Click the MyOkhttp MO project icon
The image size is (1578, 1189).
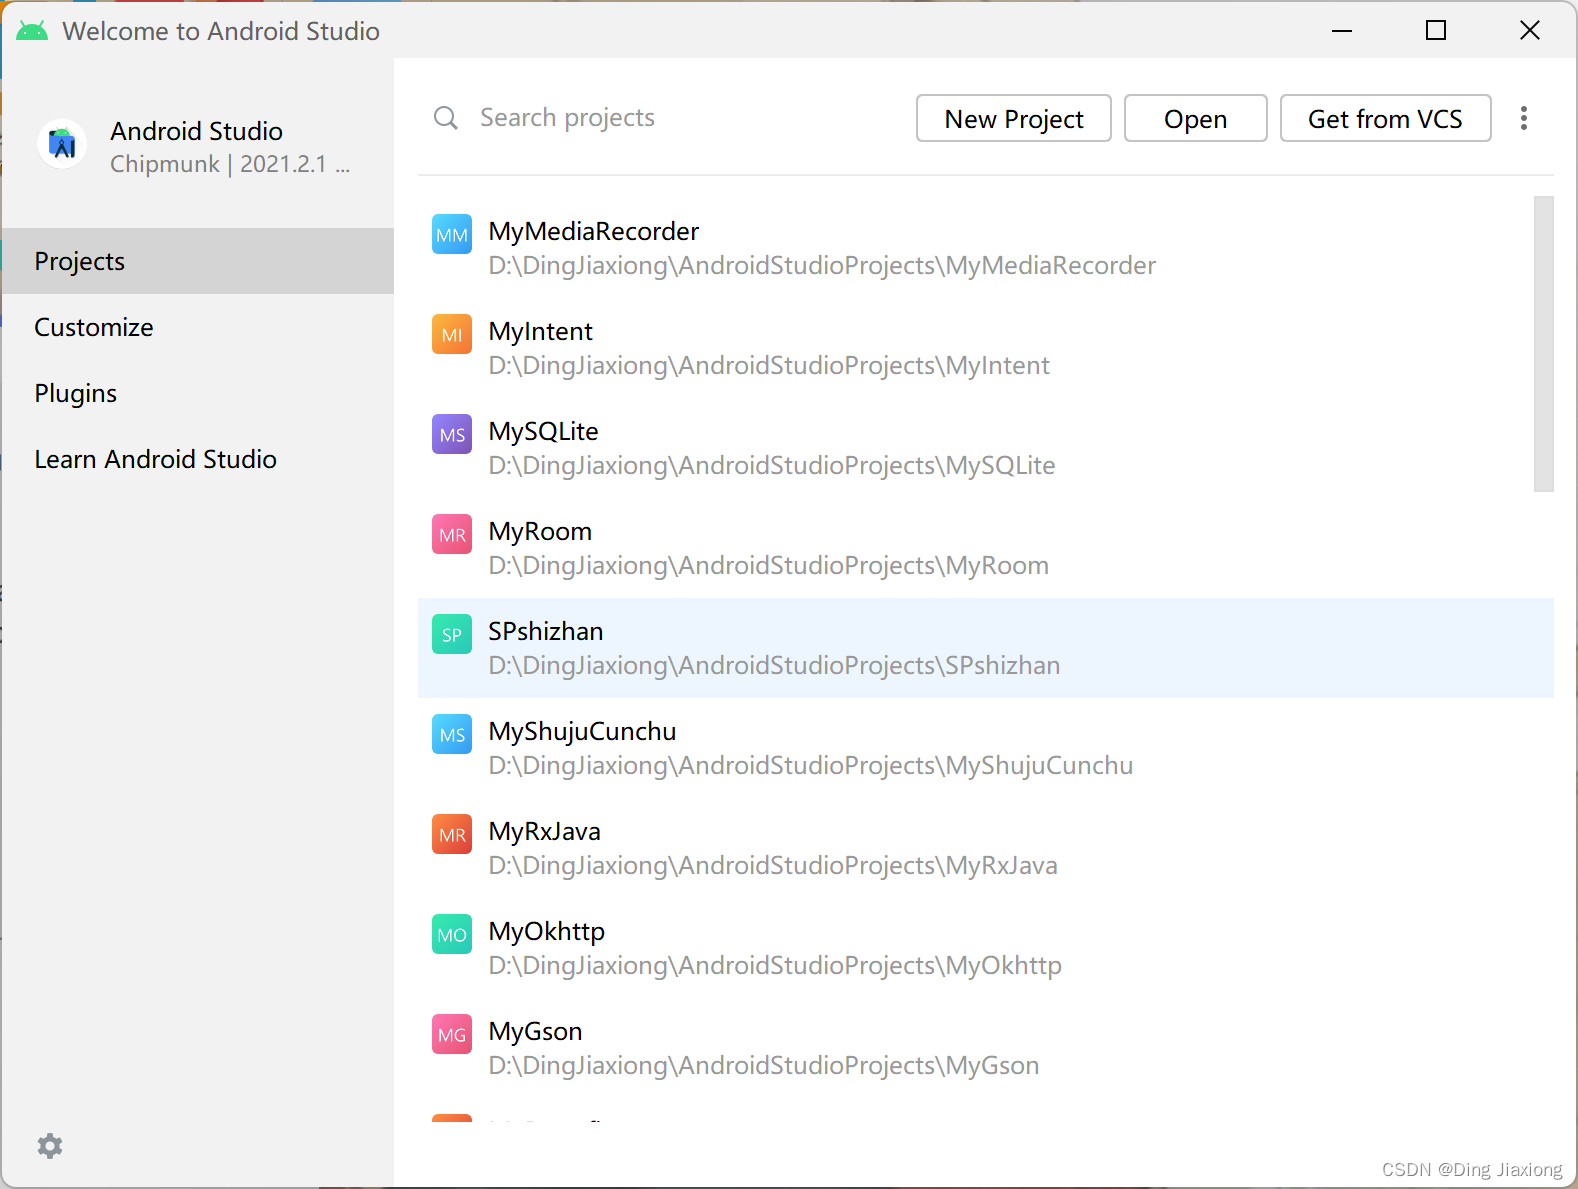452,935
